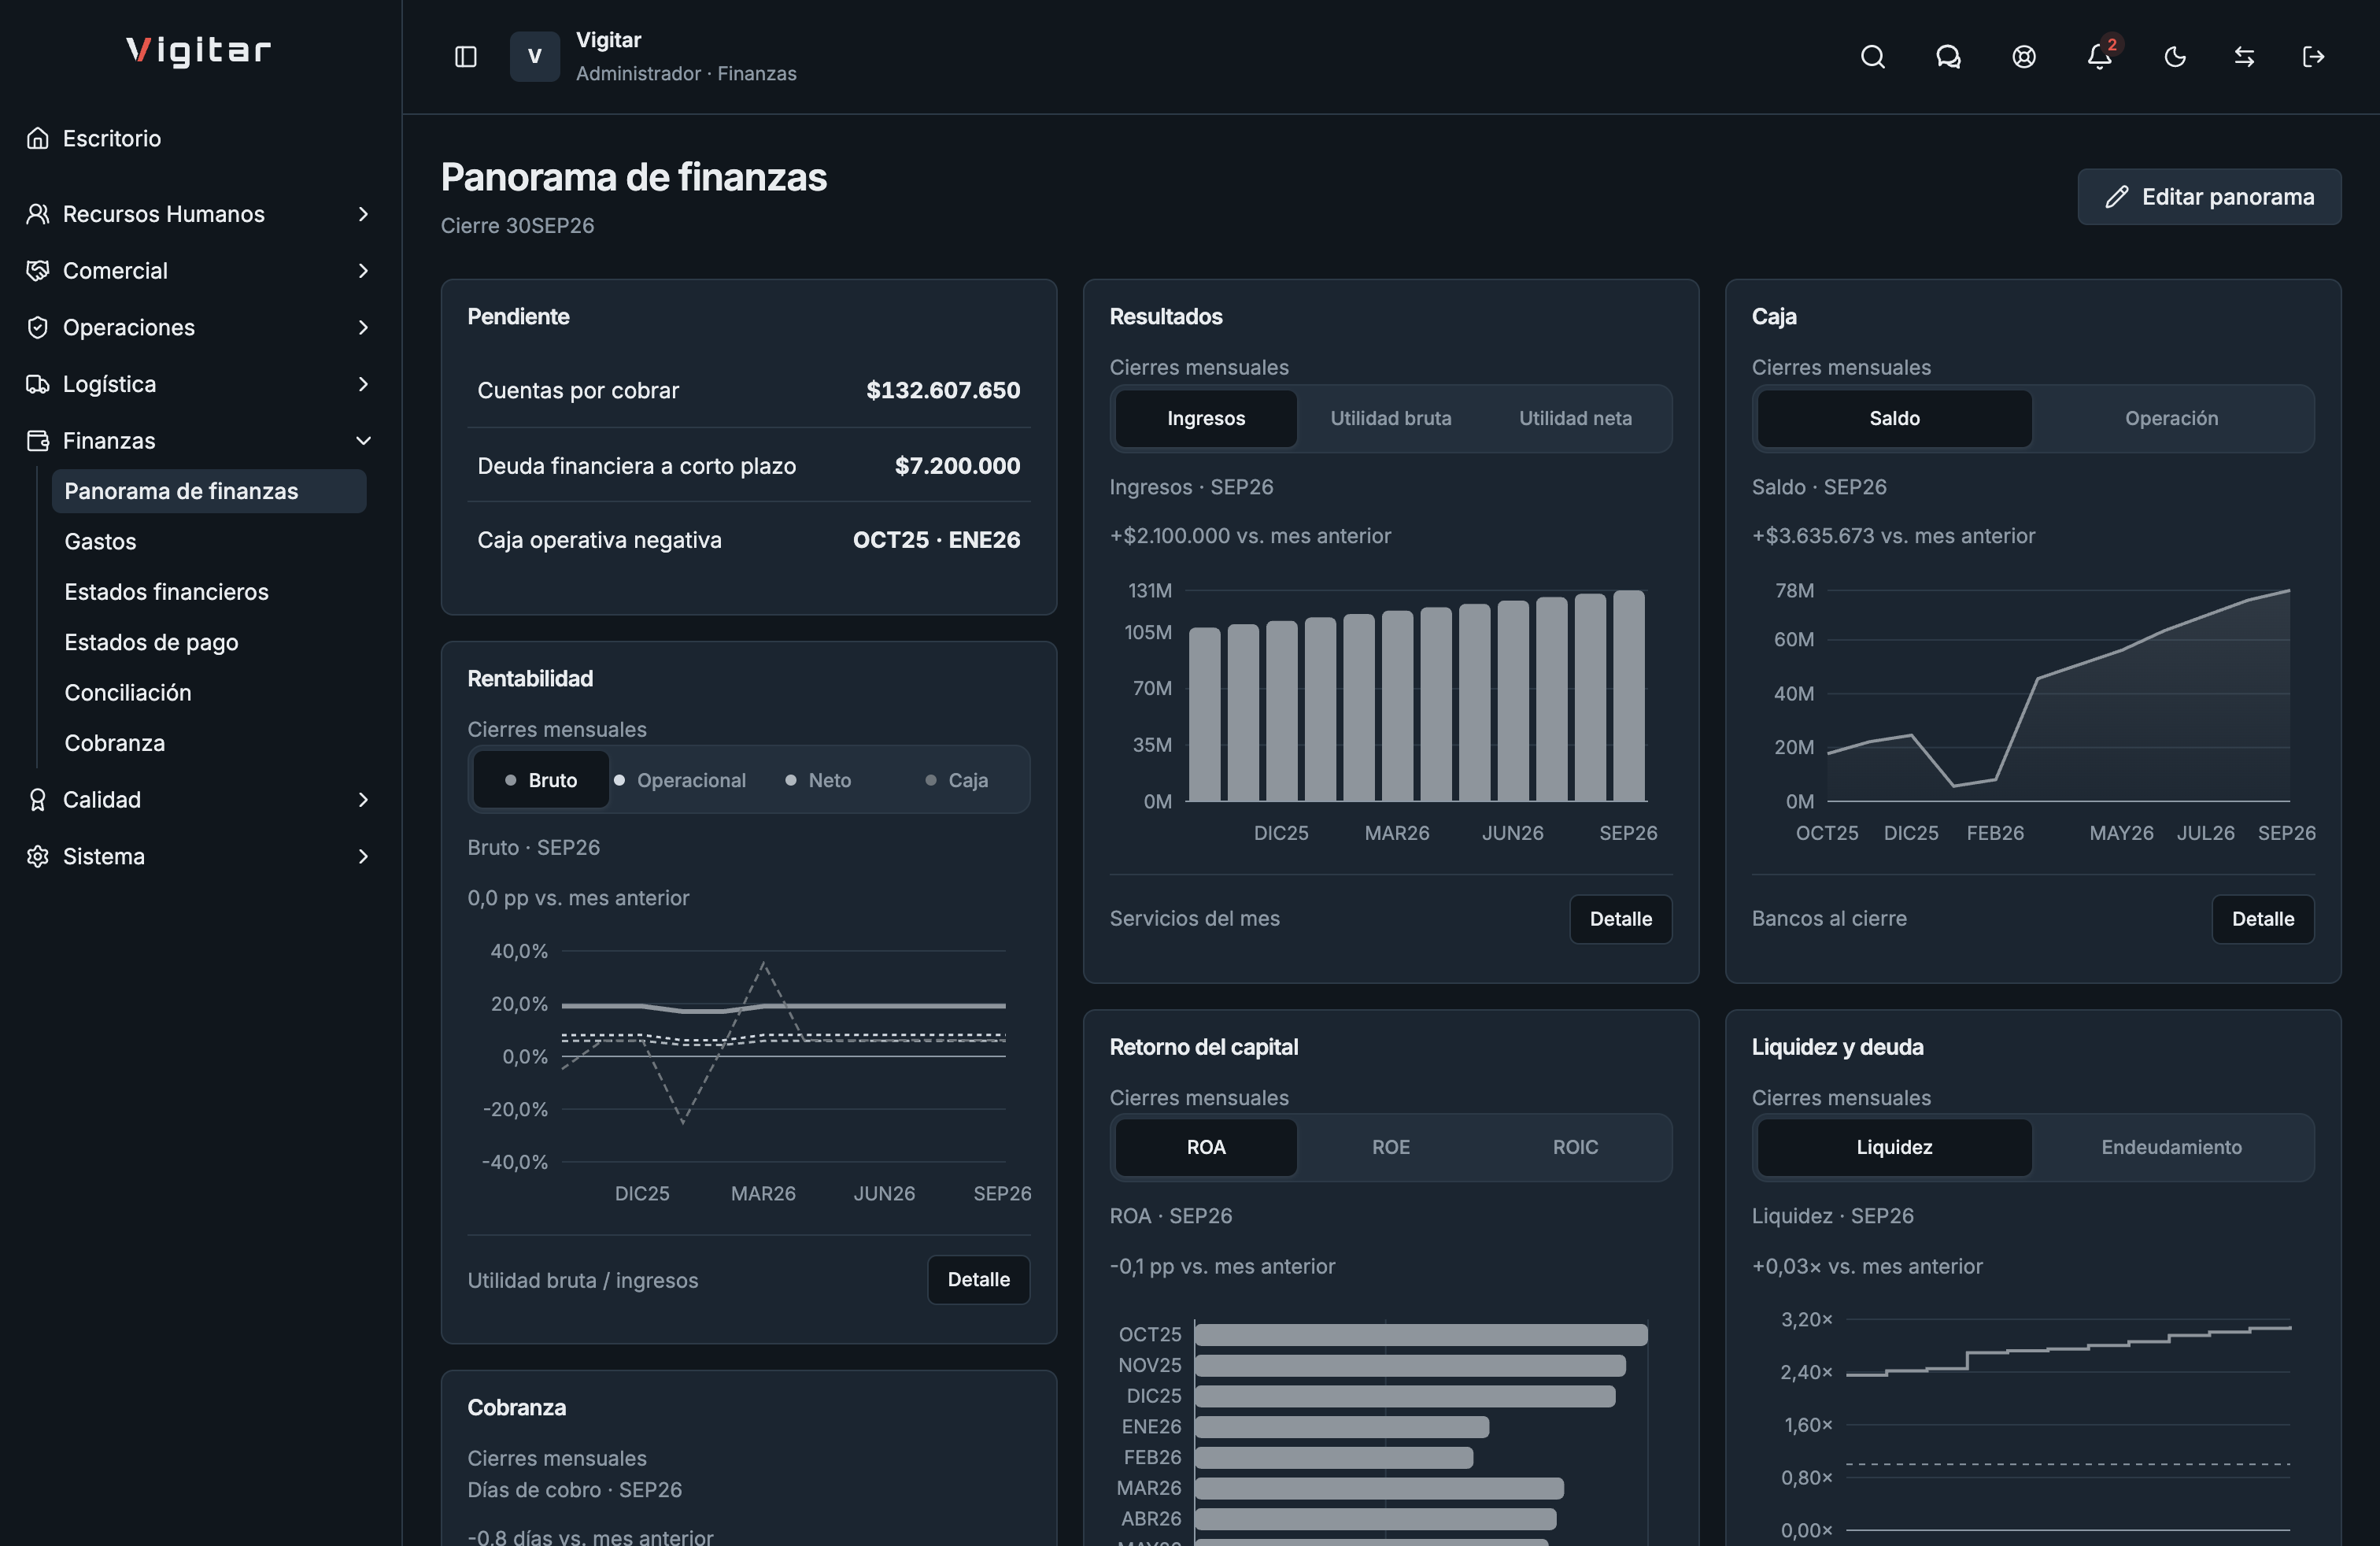This screenshot has width=2380, height=1546.
Task: Toggle the sidebar panel icon
Action: click(x=466, y=57)
